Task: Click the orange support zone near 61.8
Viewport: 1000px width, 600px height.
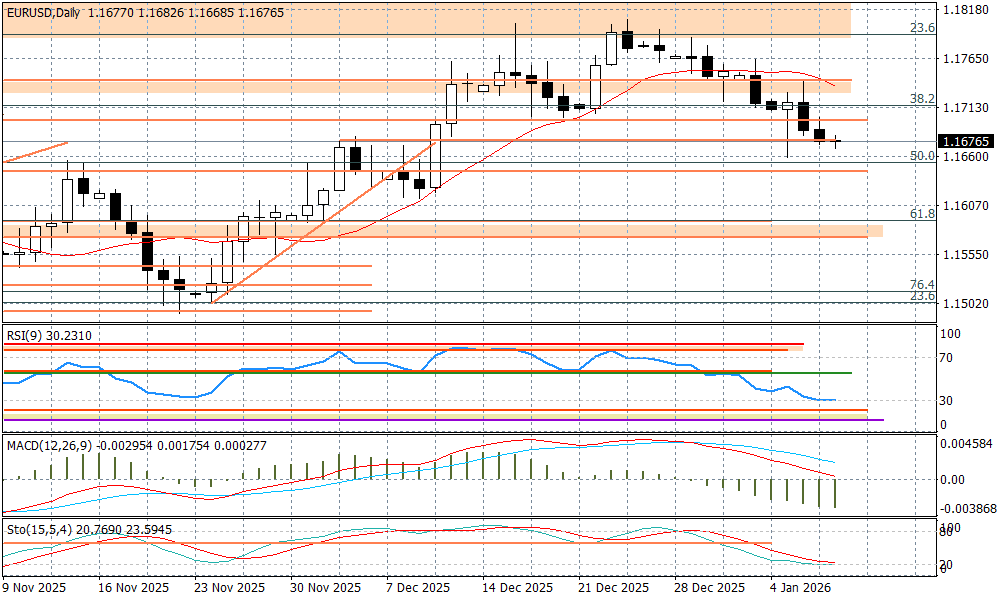Action: tap(440, 231)
